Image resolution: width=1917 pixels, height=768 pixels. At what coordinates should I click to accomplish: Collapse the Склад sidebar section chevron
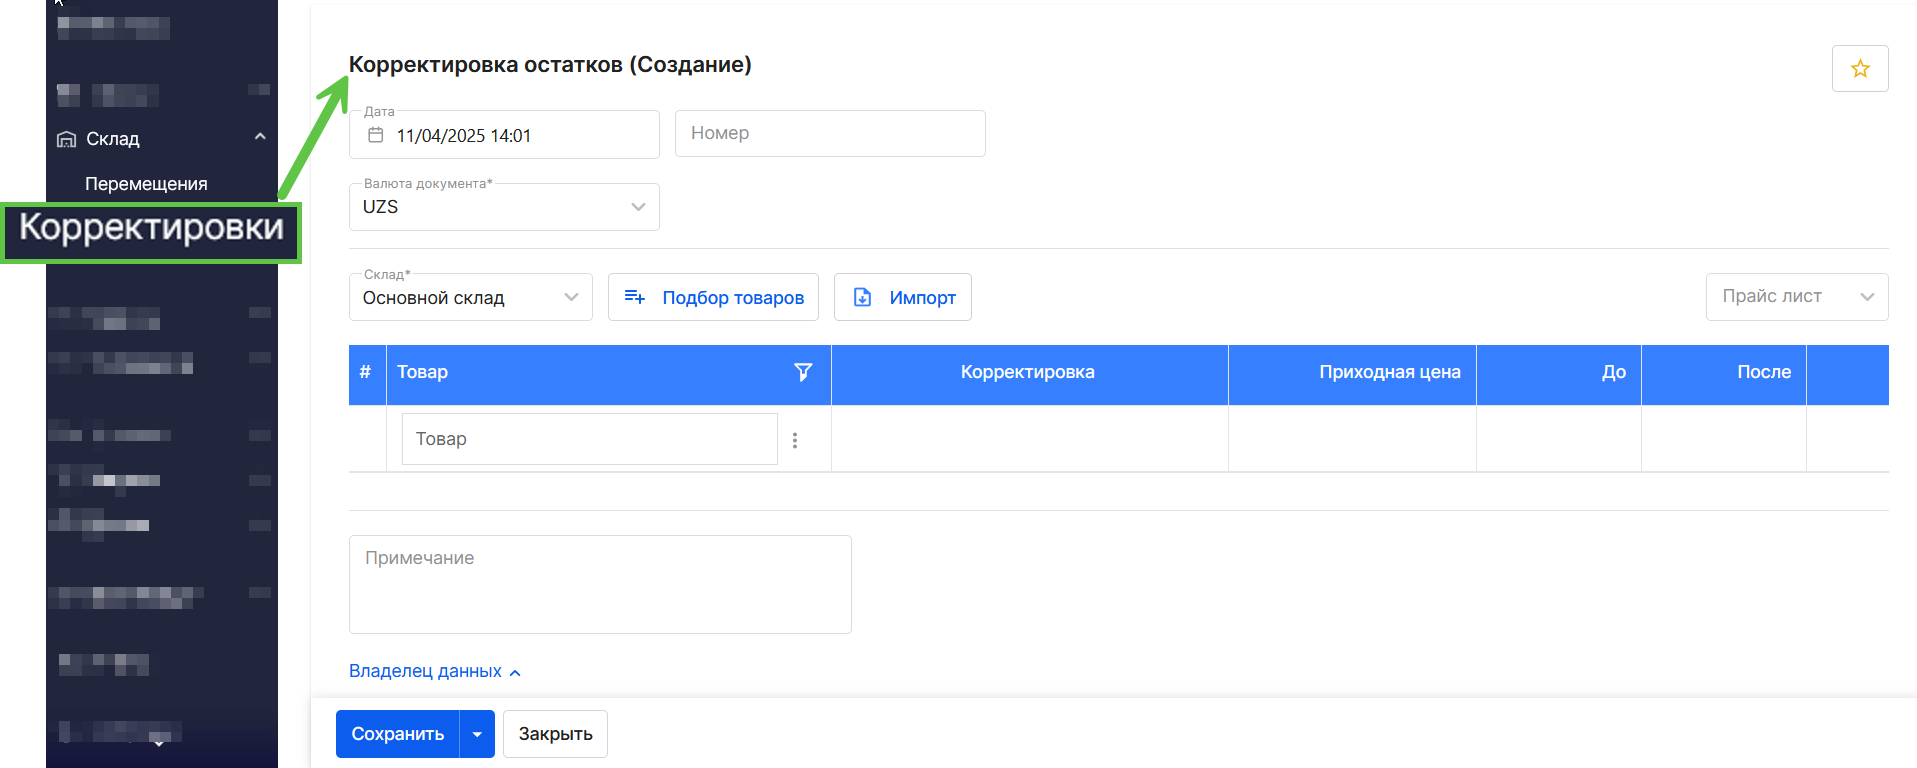coord(260,137)
